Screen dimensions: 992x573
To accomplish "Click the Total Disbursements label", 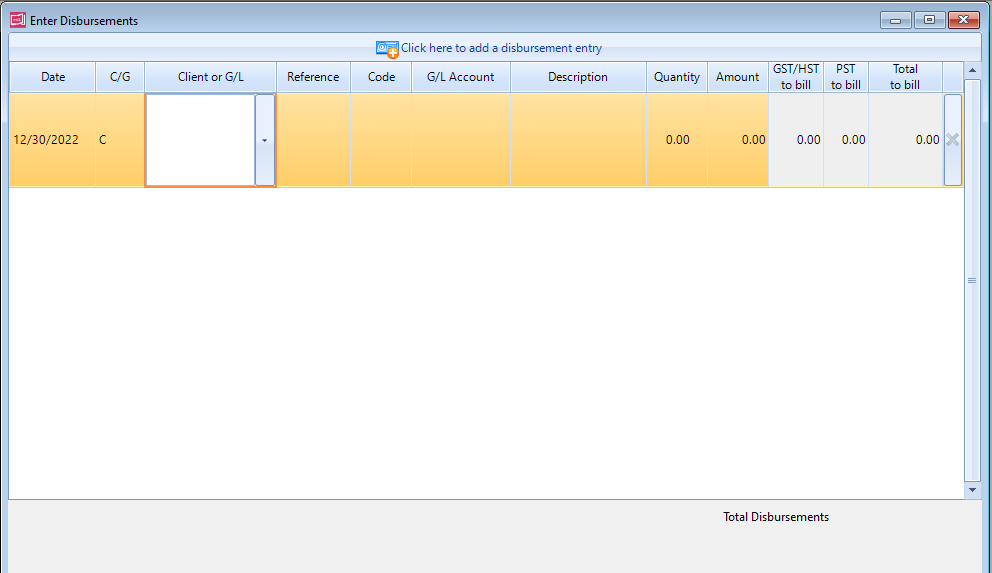I will (x=776, y=517).
